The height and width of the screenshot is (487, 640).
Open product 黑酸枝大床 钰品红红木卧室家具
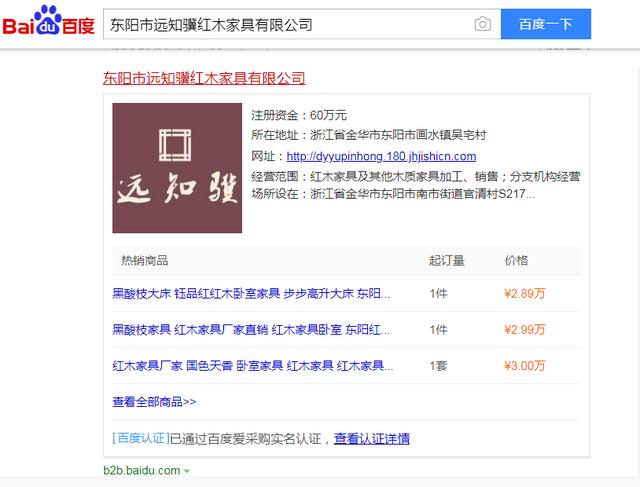click(251, 294)
